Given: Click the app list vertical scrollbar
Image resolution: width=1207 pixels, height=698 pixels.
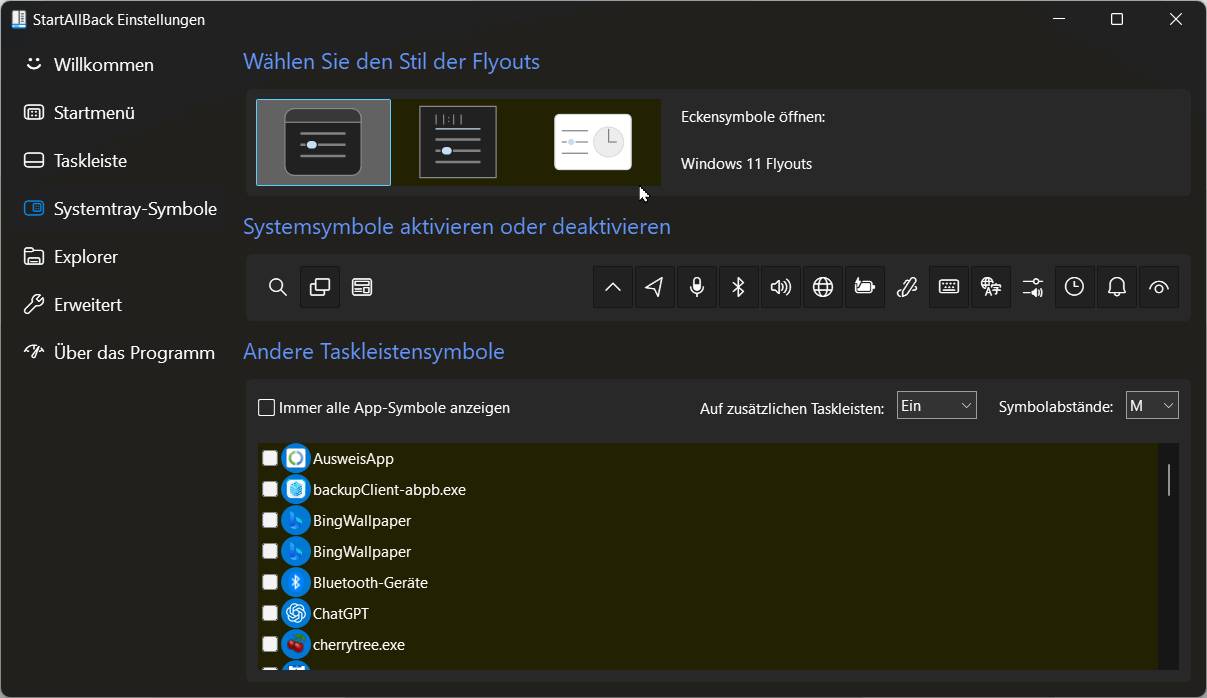Looking at the screenshot, I should [1168, 480].
